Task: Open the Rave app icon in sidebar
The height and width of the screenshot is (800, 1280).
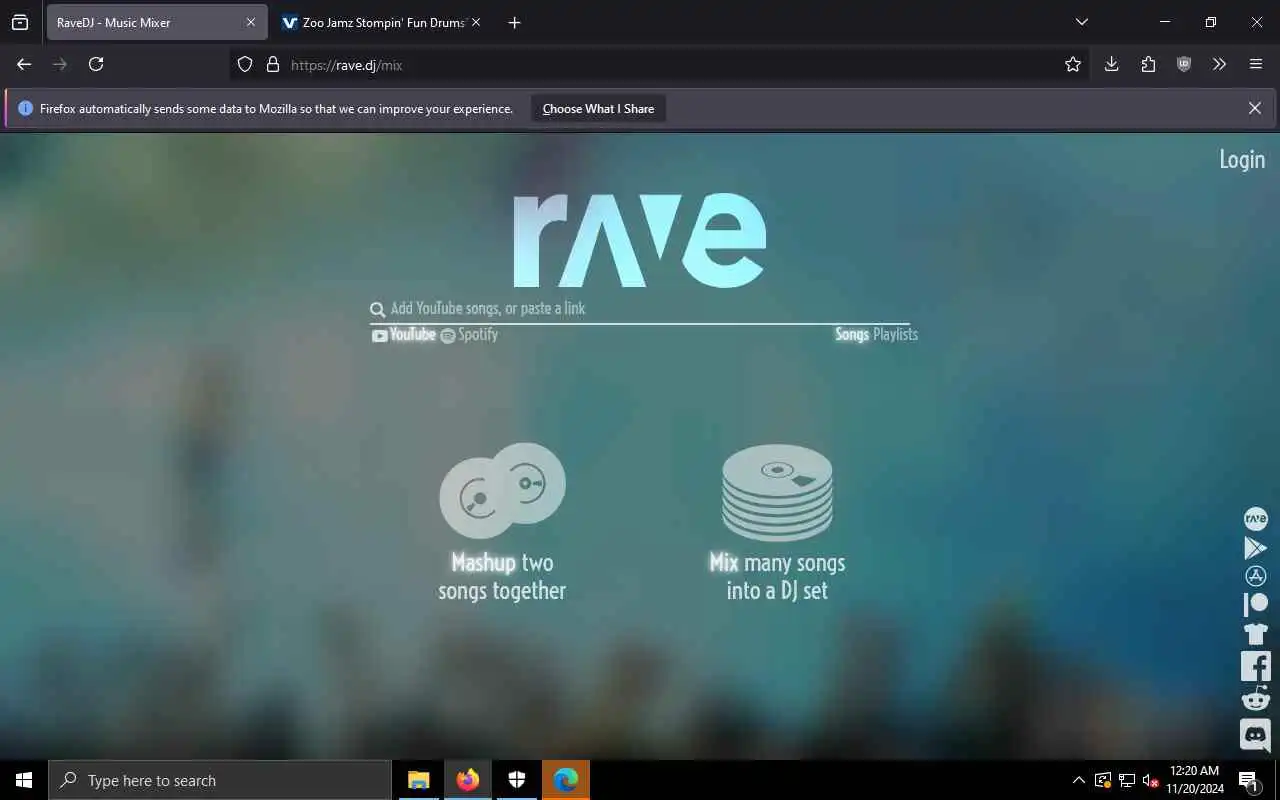Action: (1255, 519)
